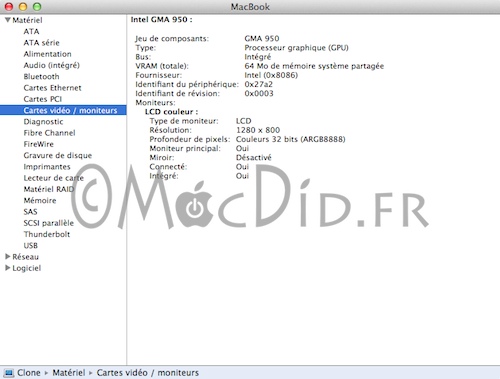Select SAS in the sidebar
The image size is (500, 379).
30,212
